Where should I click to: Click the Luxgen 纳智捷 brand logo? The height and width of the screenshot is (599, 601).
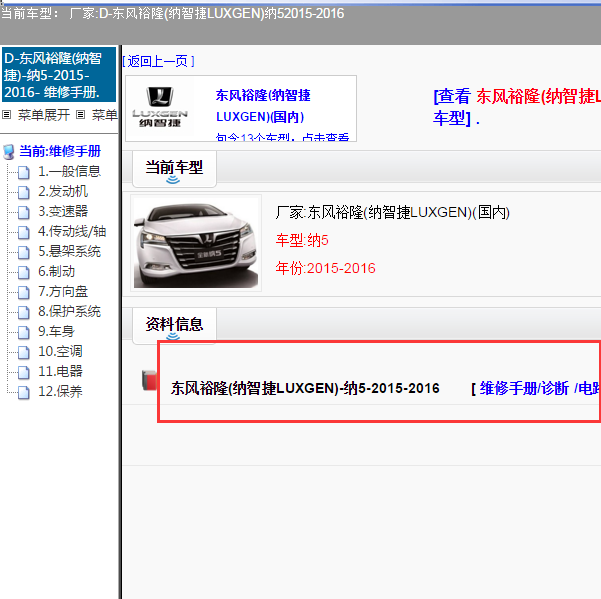(160, 107)
